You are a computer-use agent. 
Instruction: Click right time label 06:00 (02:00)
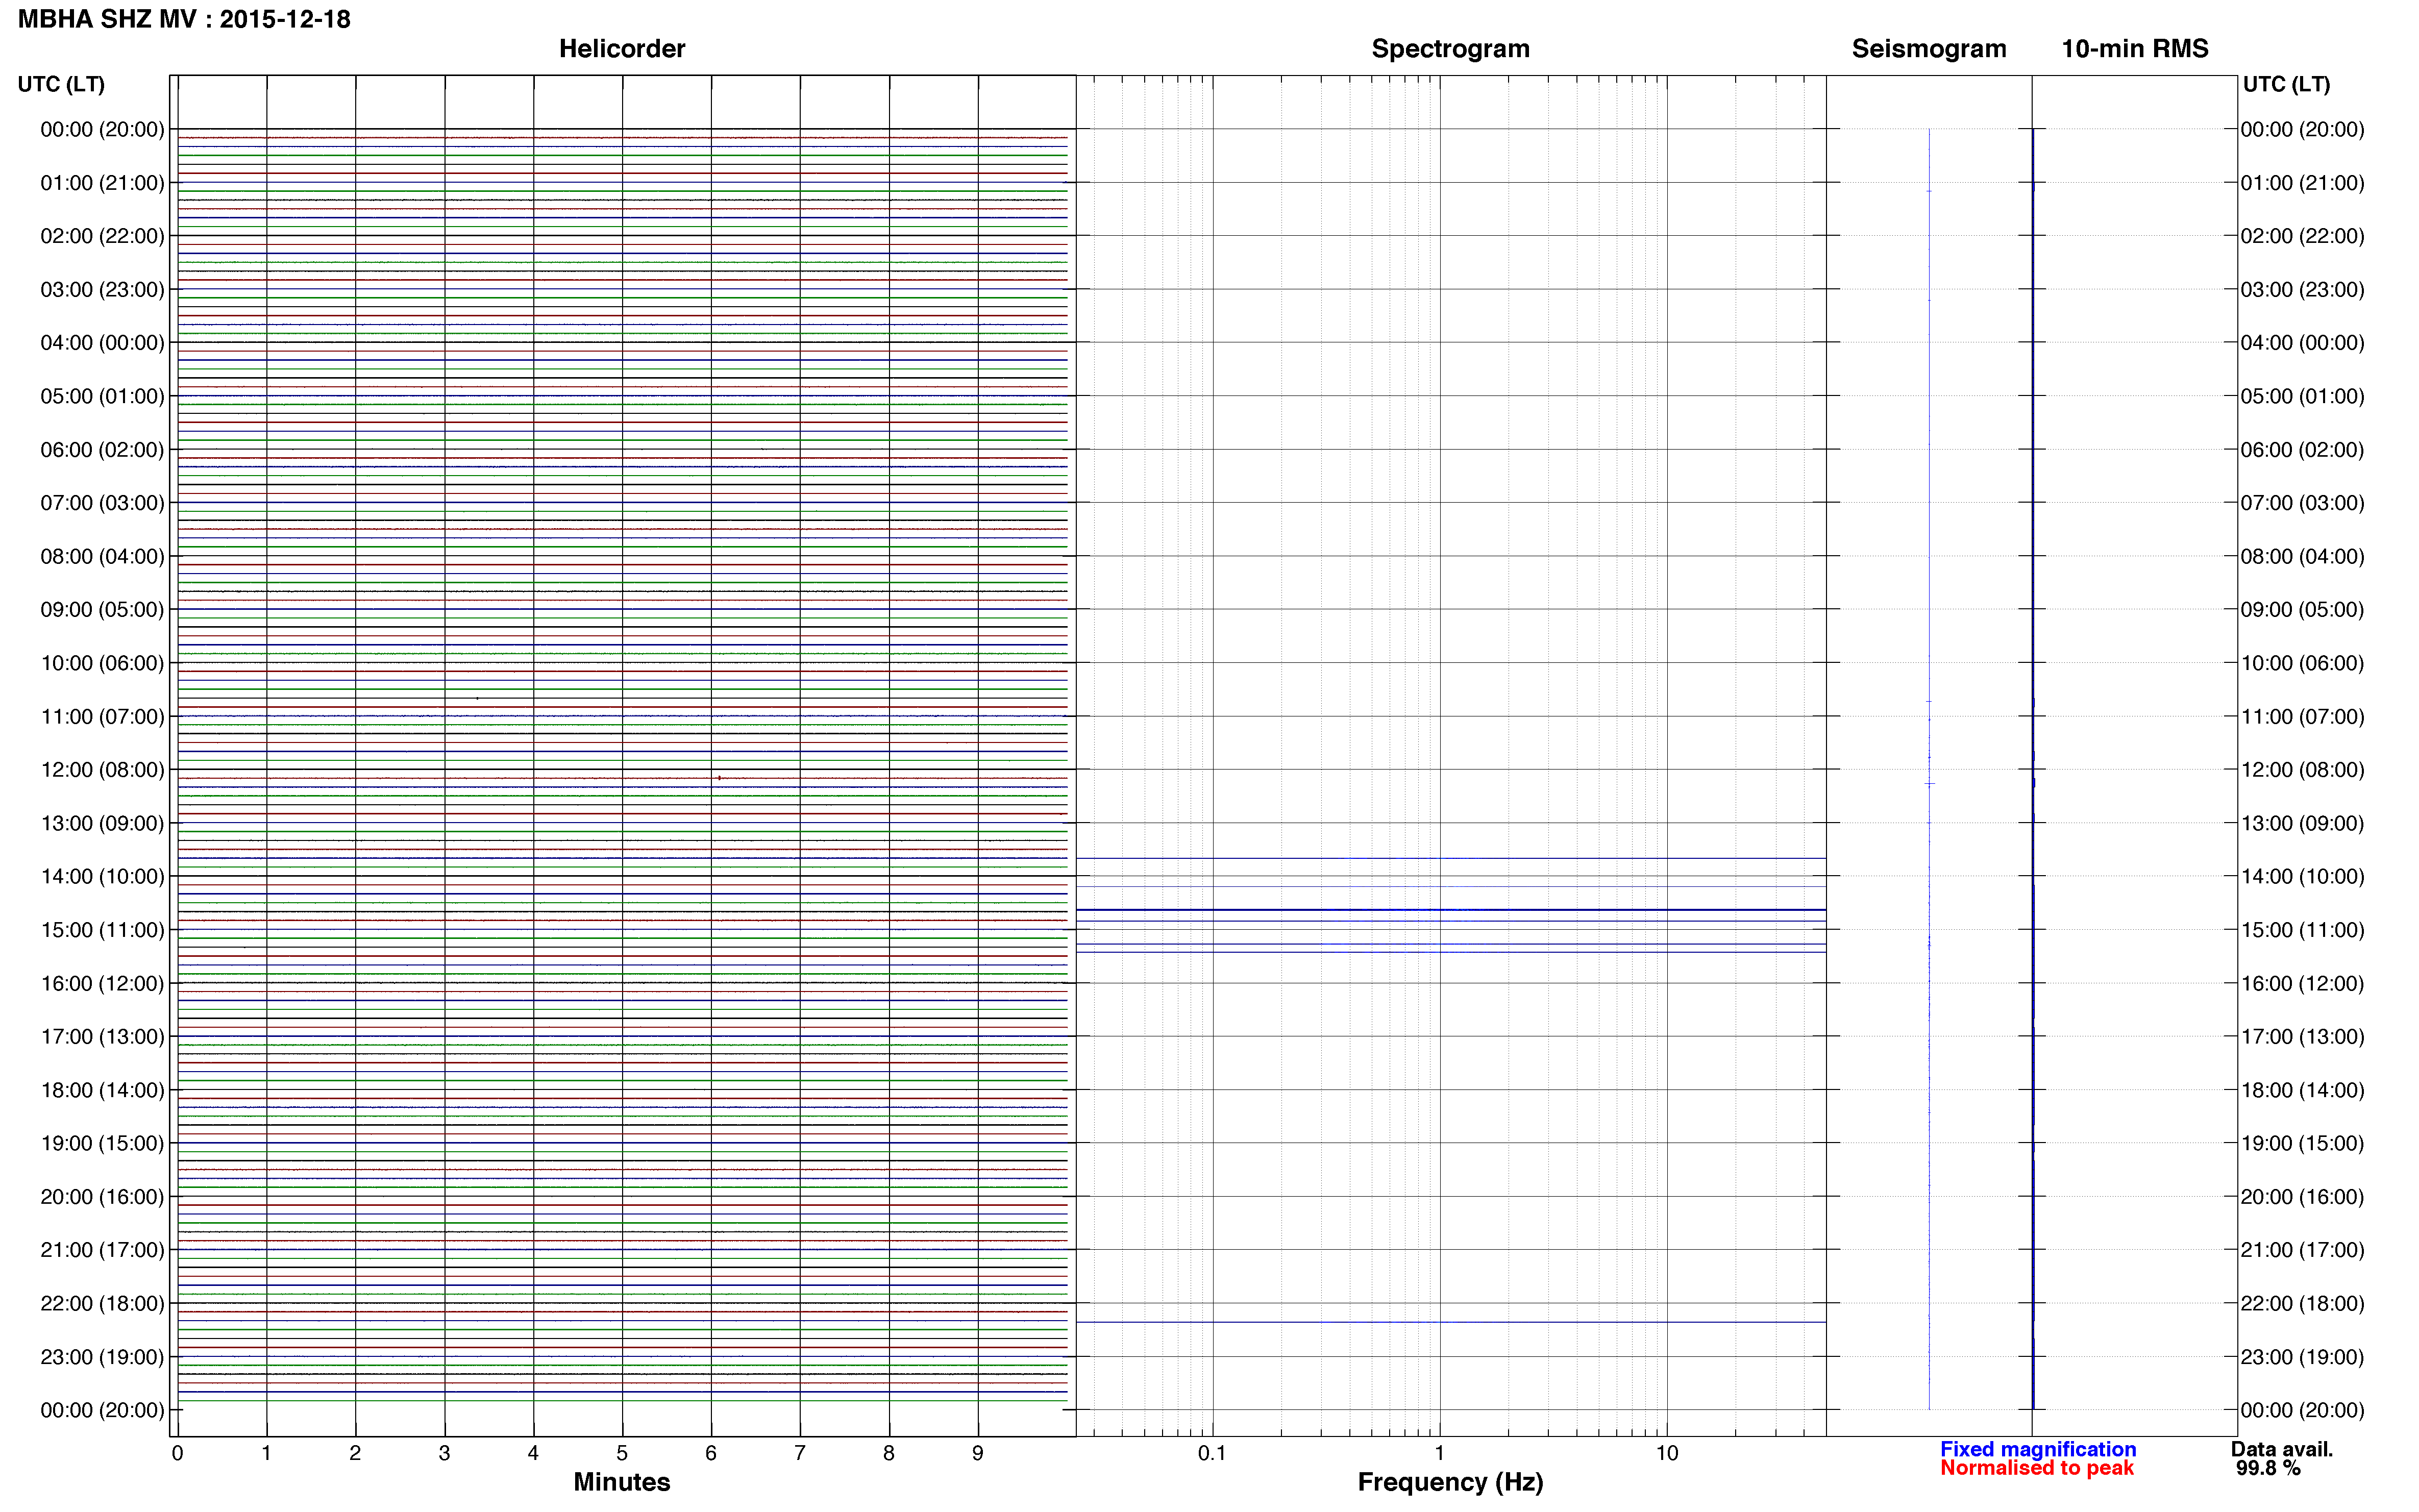pyautogui.click(x=2302, y=450)
